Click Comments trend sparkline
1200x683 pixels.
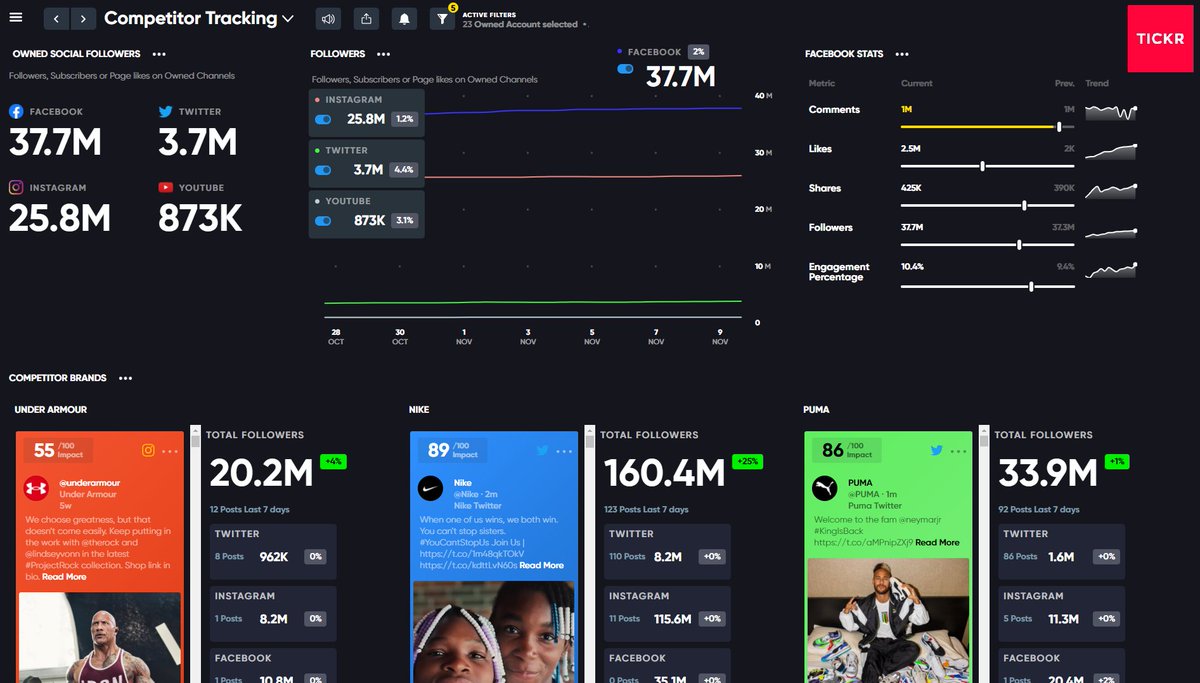click(1111, 112)
